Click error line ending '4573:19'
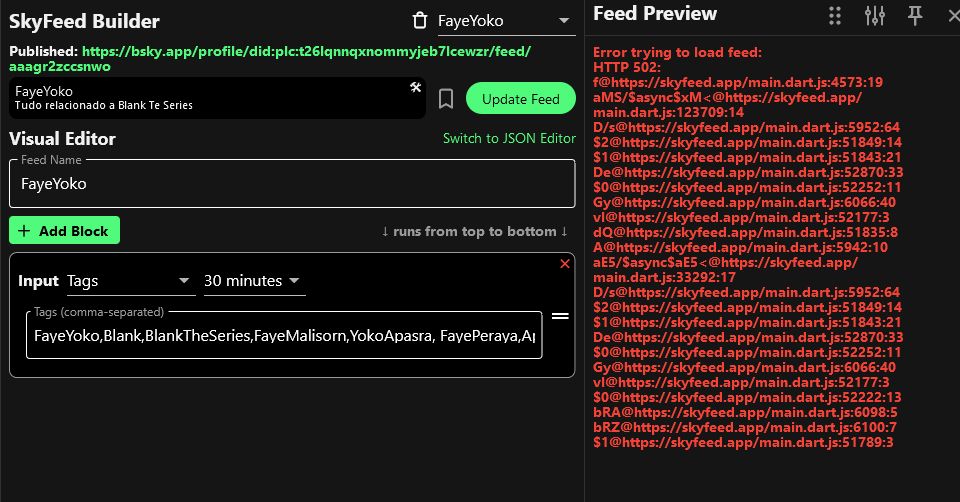The image size is (960, 502). tap(738, 82)
